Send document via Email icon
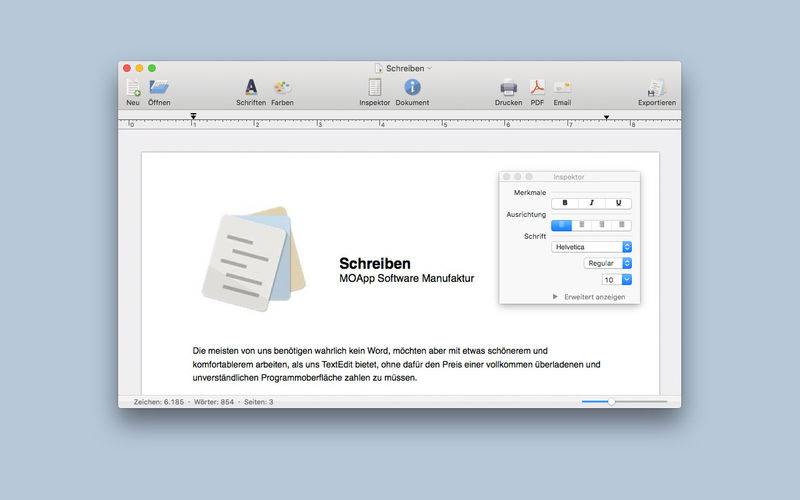 point(562,88)
